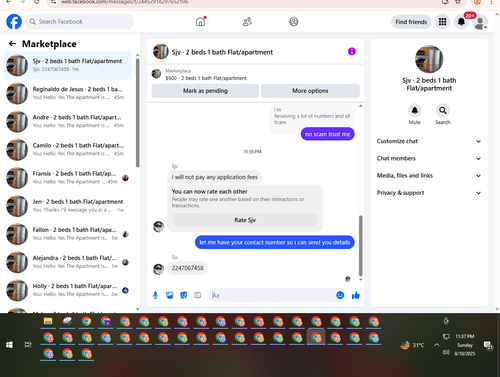500x377 pixels.
Task: Open the notifications bell in top bar
Action: (461, 22)
